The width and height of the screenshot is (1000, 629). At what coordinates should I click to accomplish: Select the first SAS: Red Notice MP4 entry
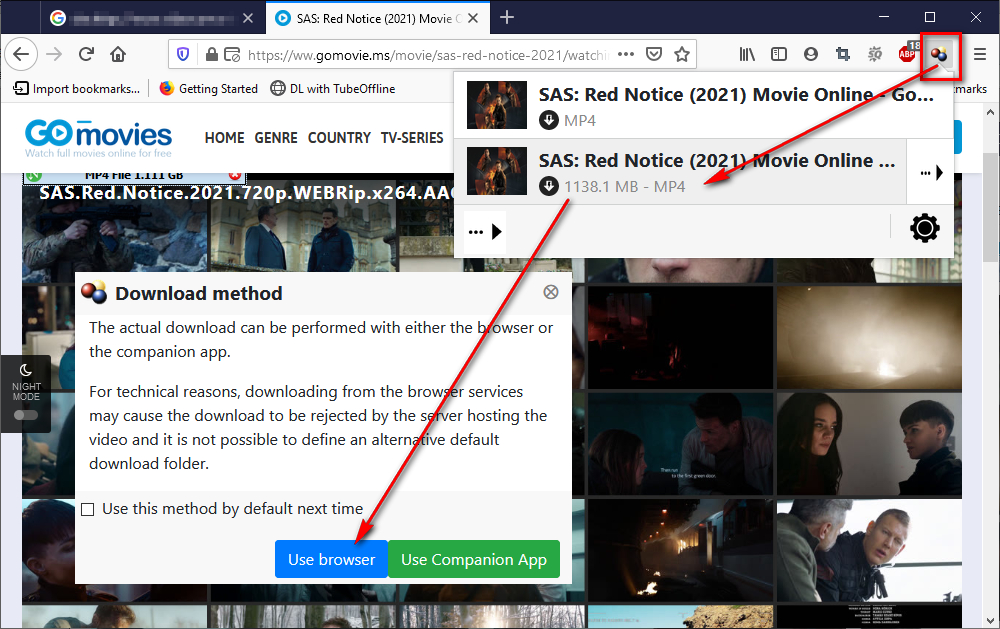coord(703,105)
